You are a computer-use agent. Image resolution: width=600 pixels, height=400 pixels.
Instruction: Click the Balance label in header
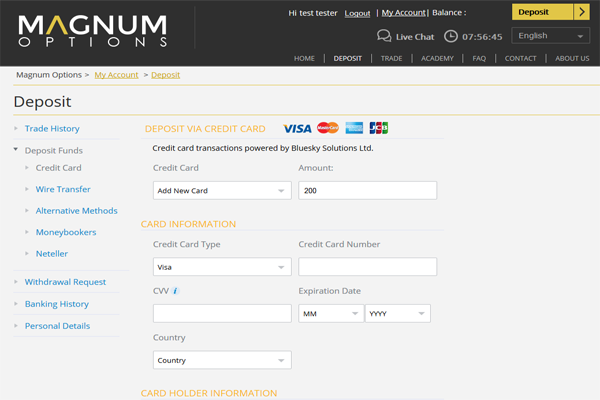449,13
